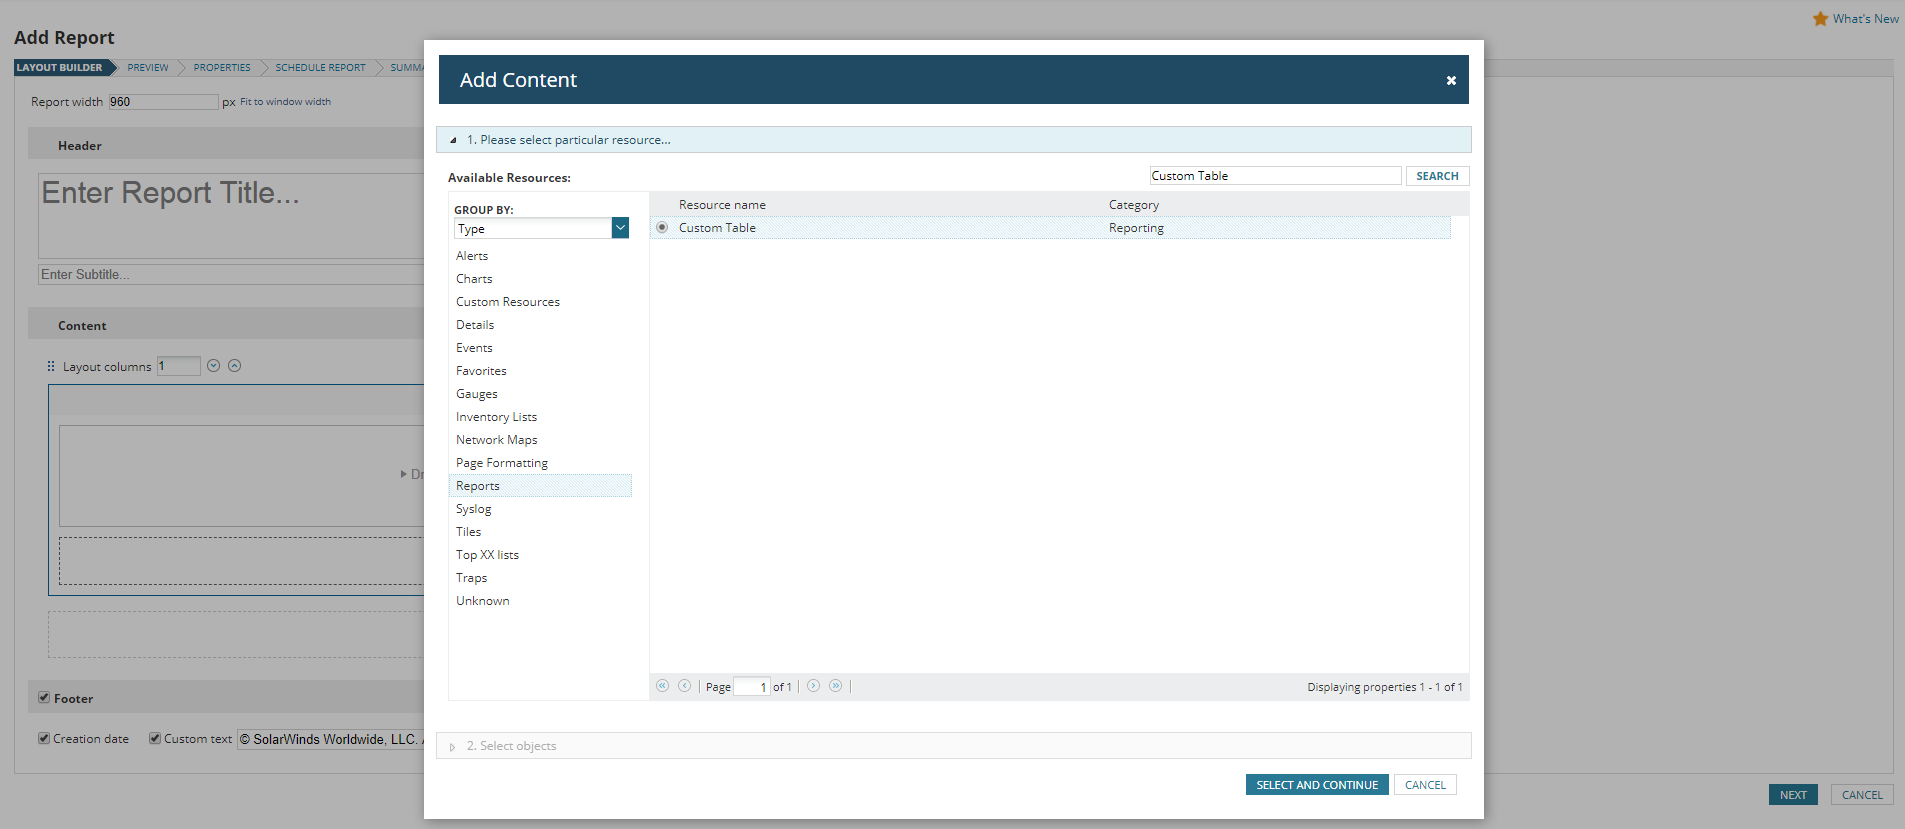Click the Resource name column header
Viewport: 1905px width, 829px height.
pyautogui.click(x=722, y=205)
